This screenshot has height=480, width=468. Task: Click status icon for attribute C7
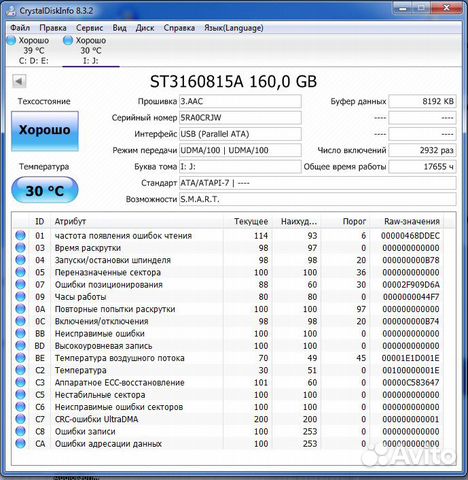click(x=20, y=419)
